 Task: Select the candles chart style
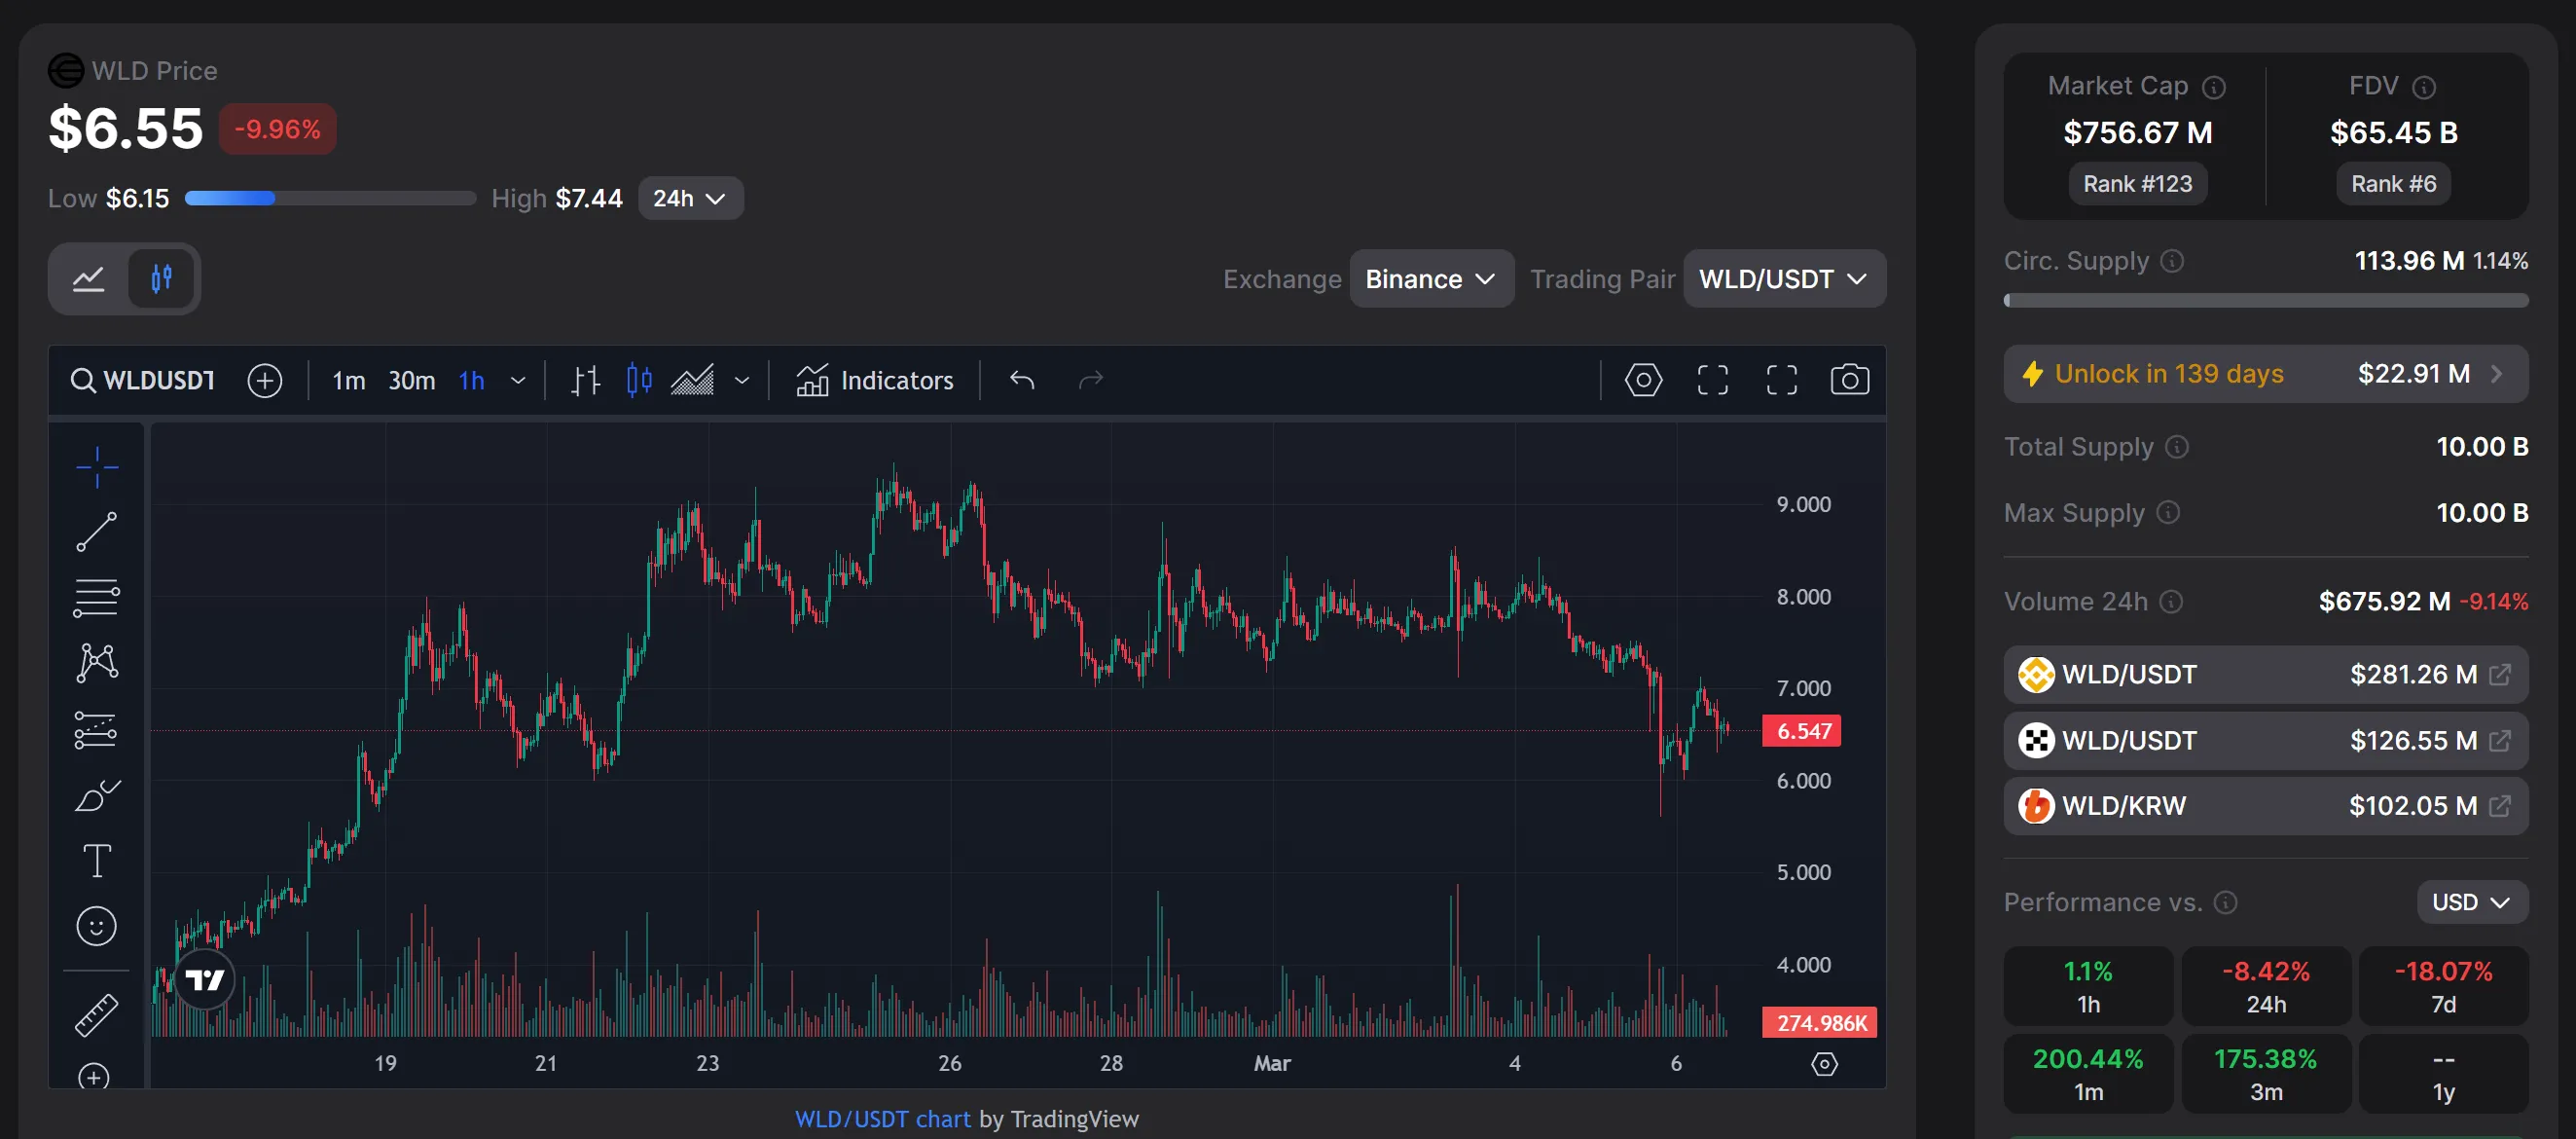click(639, 380)
